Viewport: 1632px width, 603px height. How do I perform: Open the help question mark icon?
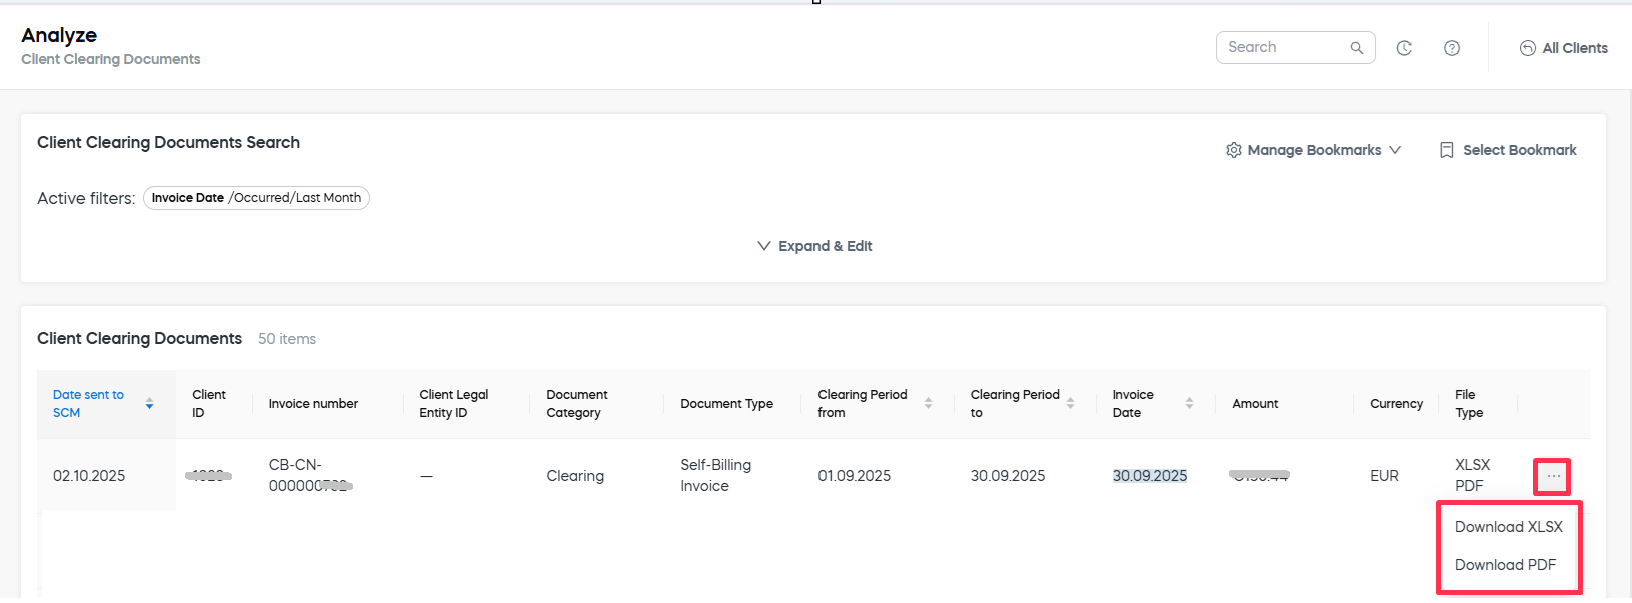1452,48
